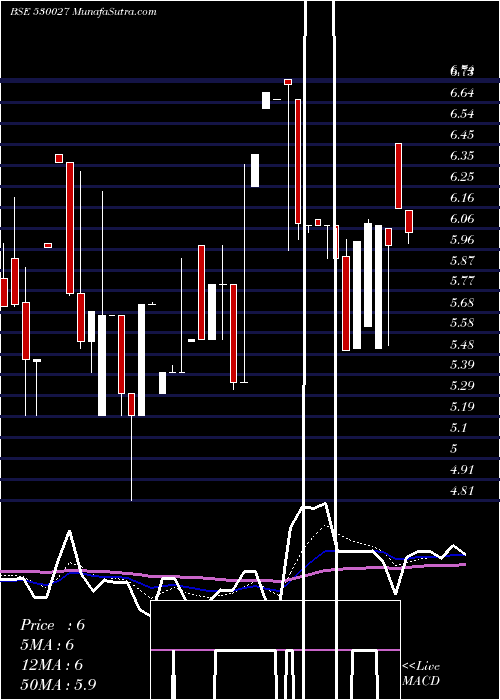Click the 6.25 price axis label
Image resolution: width=500 pixels, height=700 pixels.
[x=462, y=177]
